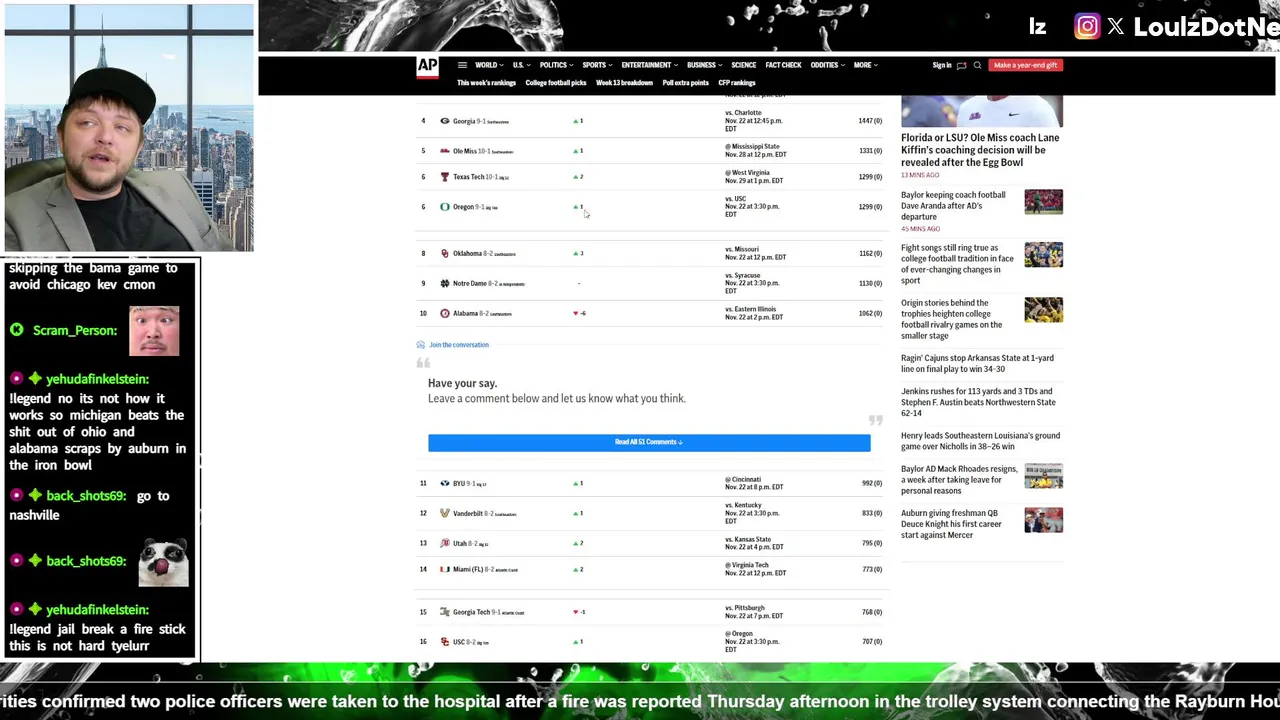Click the X logo in overlay

click(x=1116, y=27)
